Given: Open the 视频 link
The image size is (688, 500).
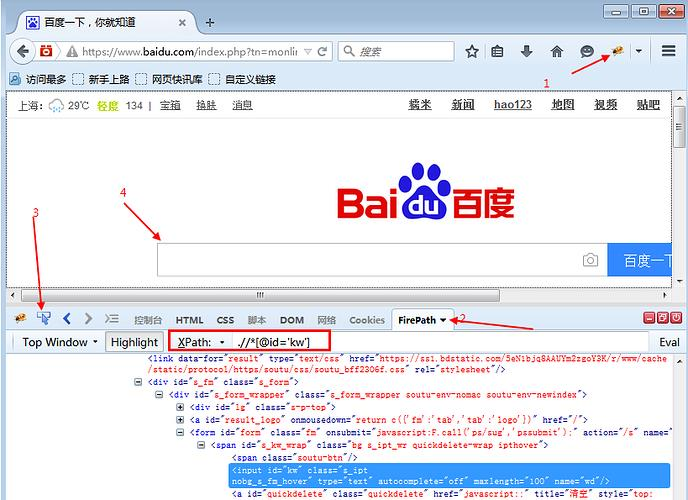Looking at the screenshot, I should pyautogui.click(x=606, y=105).
